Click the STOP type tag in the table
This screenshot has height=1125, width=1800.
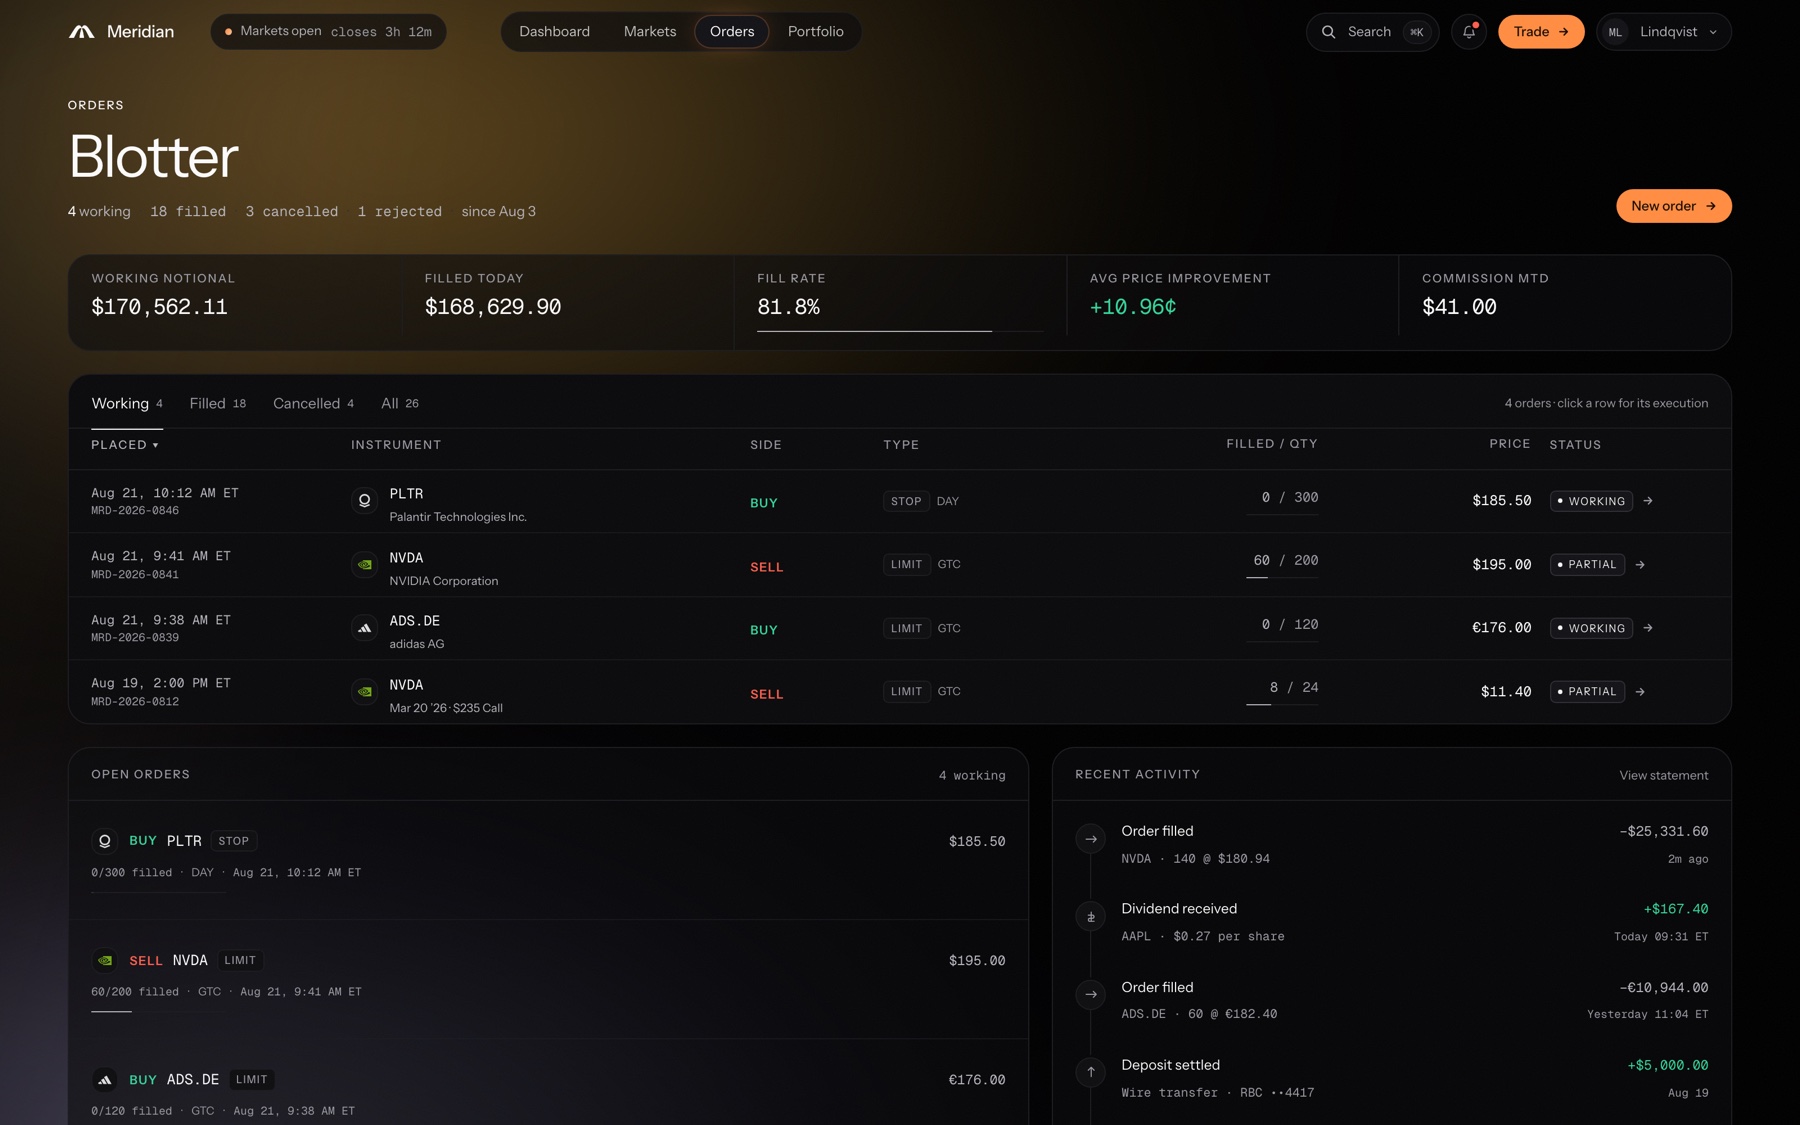pos(906,501)
